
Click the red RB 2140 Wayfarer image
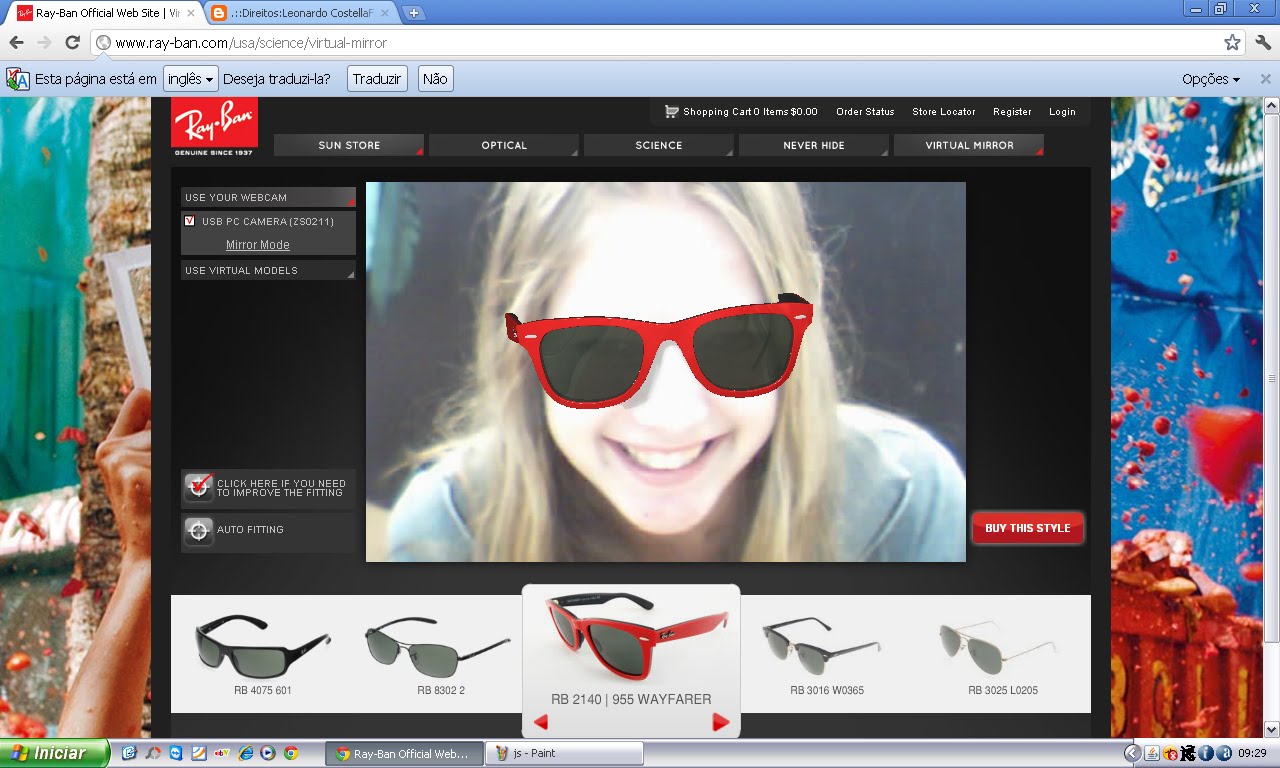point(636,637)
